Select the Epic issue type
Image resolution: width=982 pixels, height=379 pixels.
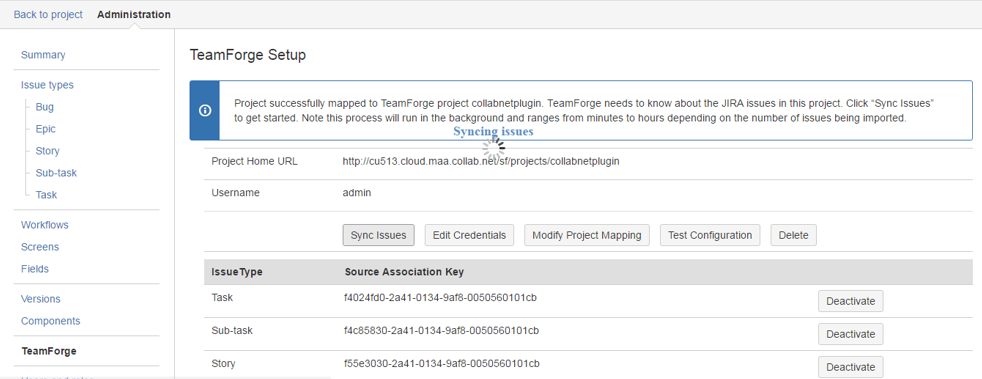pos(46,129)
